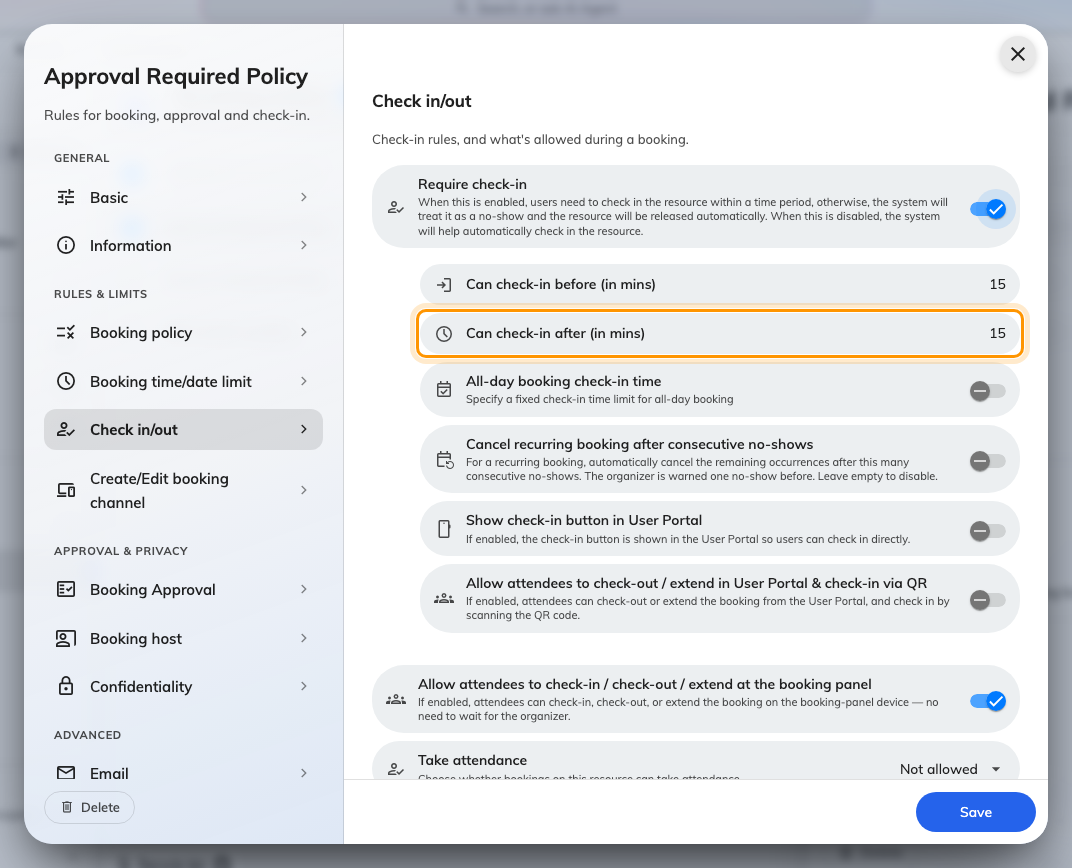The image size is (1072, 868).
Task: Click the Booking Approval checklist icon
Action: point(66,589)
